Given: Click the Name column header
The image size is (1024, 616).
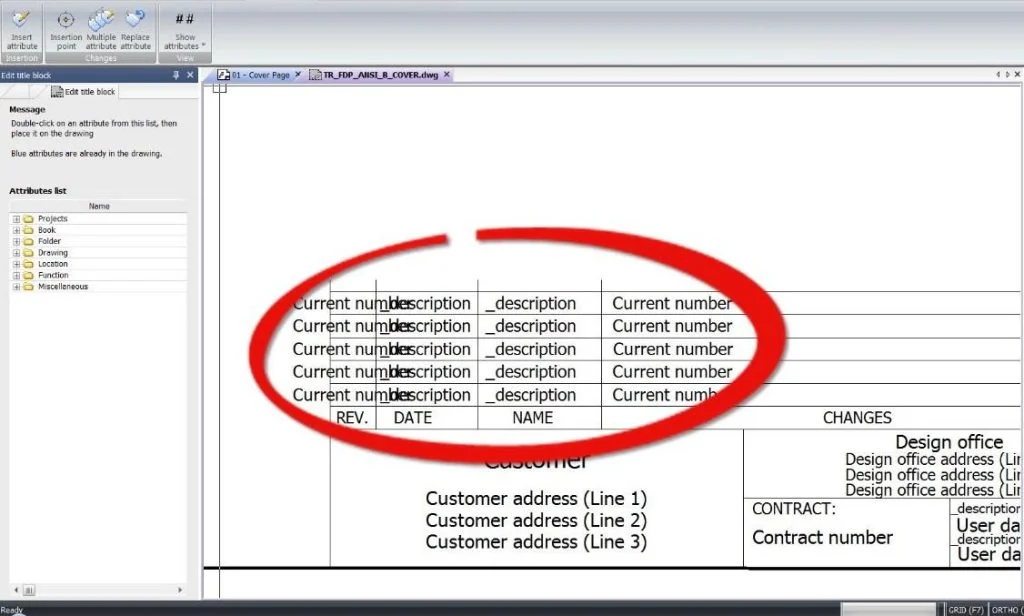Looking at the screenshot, I should [98, 205].
